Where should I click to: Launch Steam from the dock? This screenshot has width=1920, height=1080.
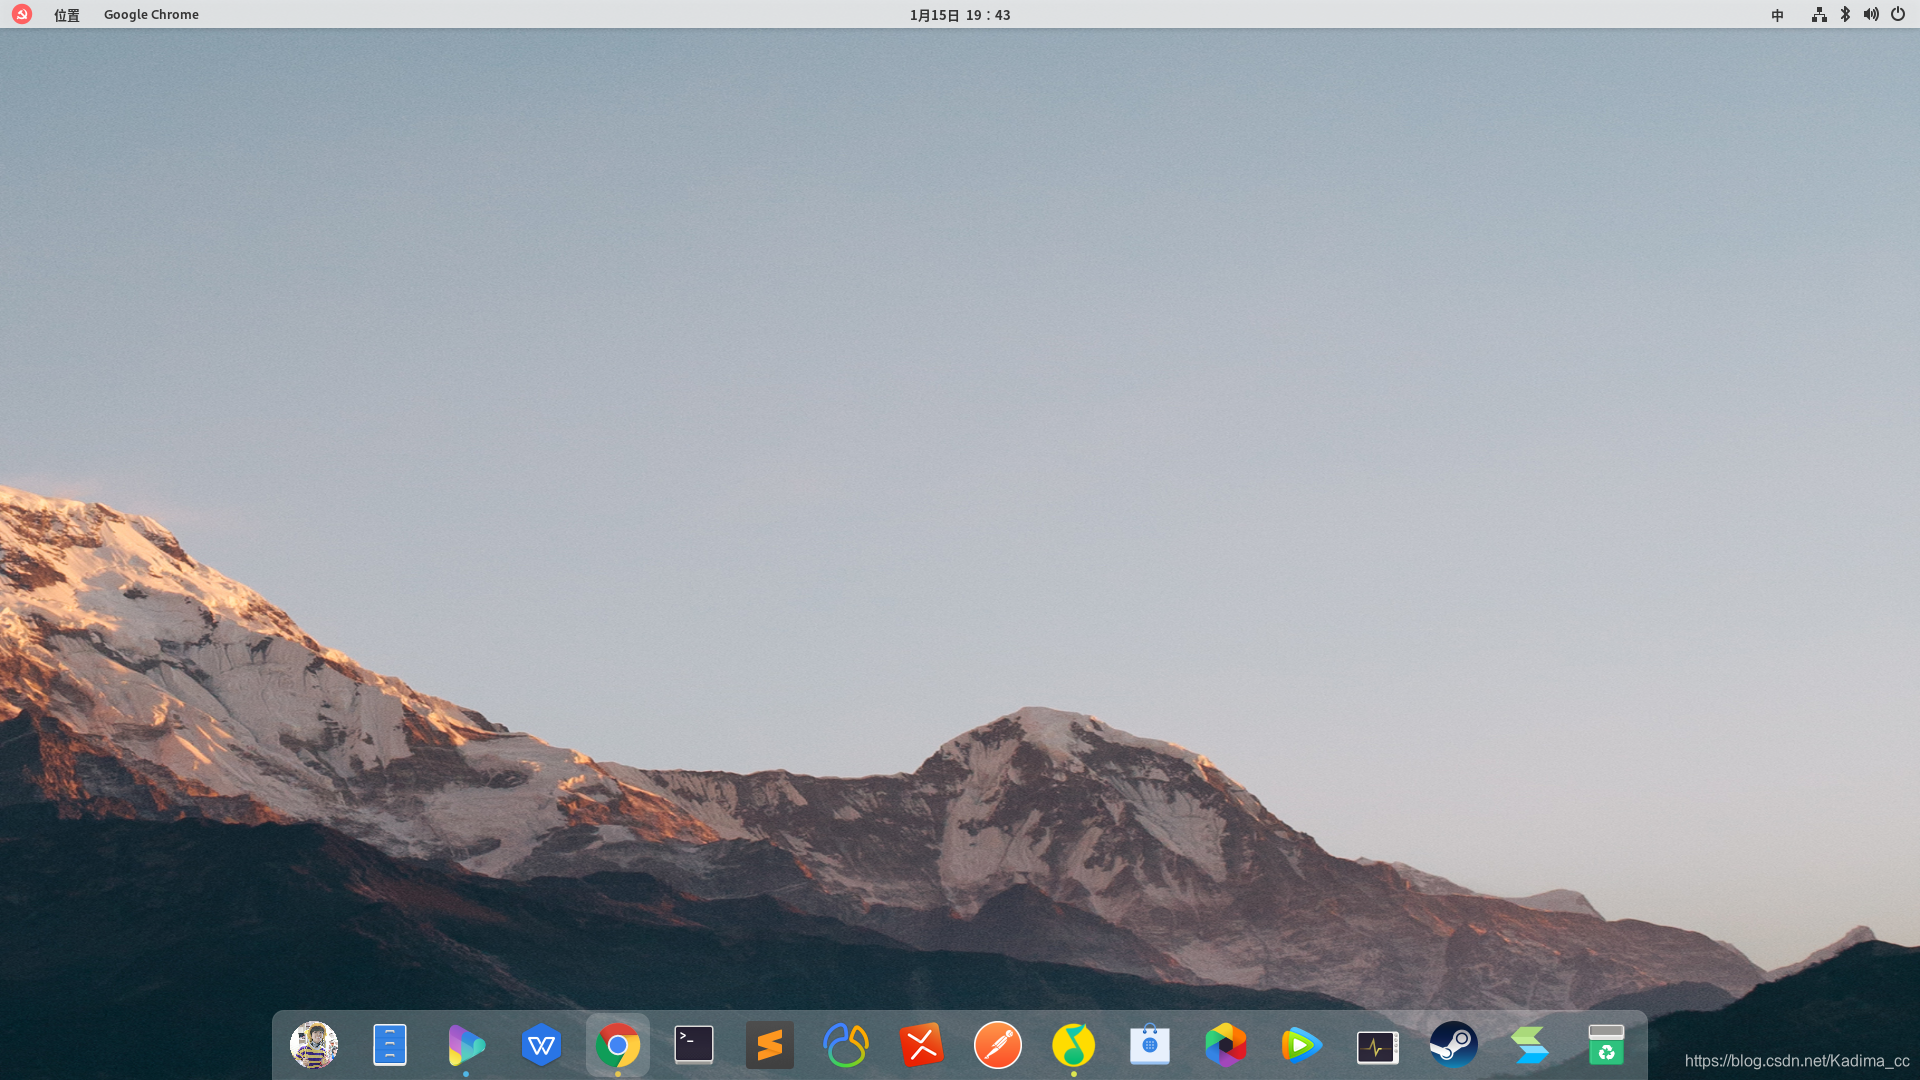(x=1453, y=1045)
